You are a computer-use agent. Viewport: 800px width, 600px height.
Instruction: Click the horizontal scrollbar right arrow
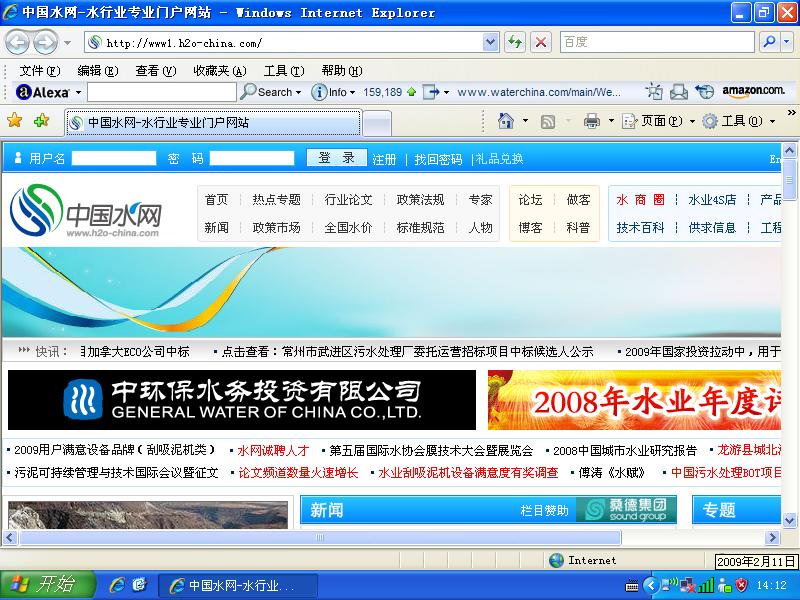pos(772,537)
